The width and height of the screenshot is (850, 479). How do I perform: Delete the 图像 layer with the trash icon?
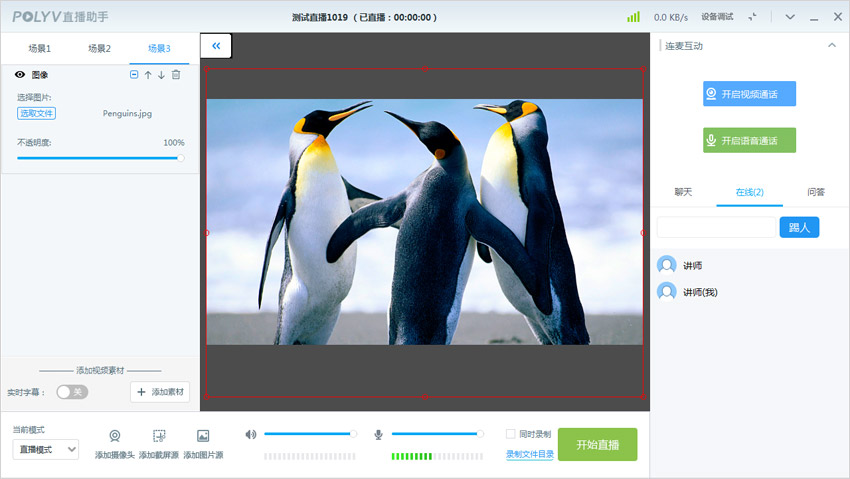point(176,75)
